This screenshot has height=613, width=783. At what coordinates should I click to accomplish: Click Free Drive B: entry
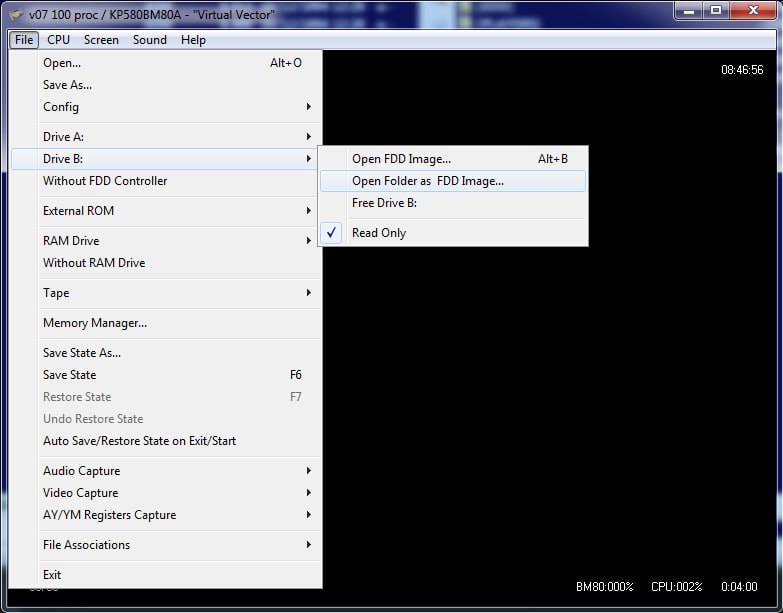(x=384, y=203)
